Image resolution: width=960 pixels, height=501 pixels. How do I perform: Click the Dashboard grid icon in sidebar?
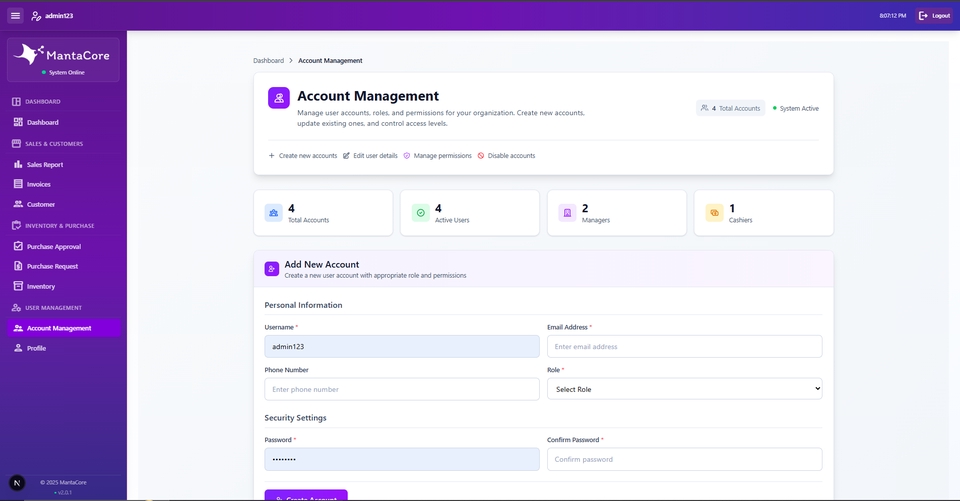point(18,122)
